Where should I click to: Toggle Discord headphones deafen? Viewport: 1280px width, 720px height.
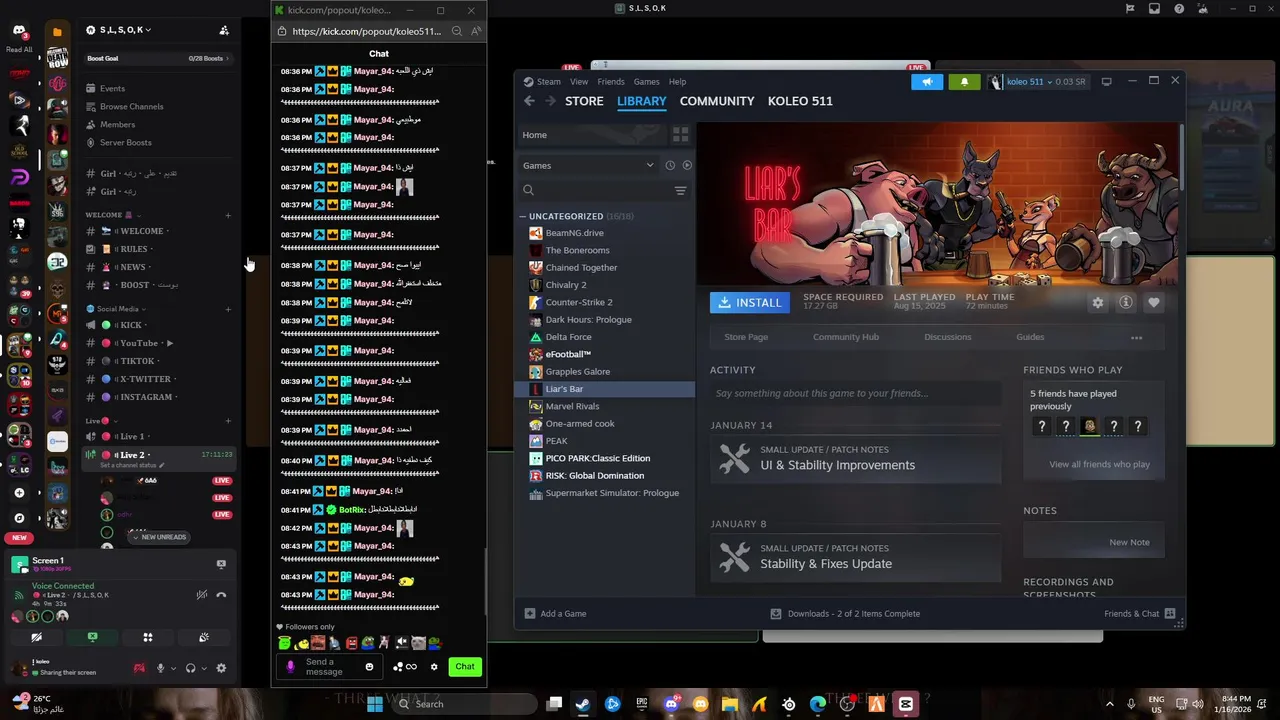point(190,668)
